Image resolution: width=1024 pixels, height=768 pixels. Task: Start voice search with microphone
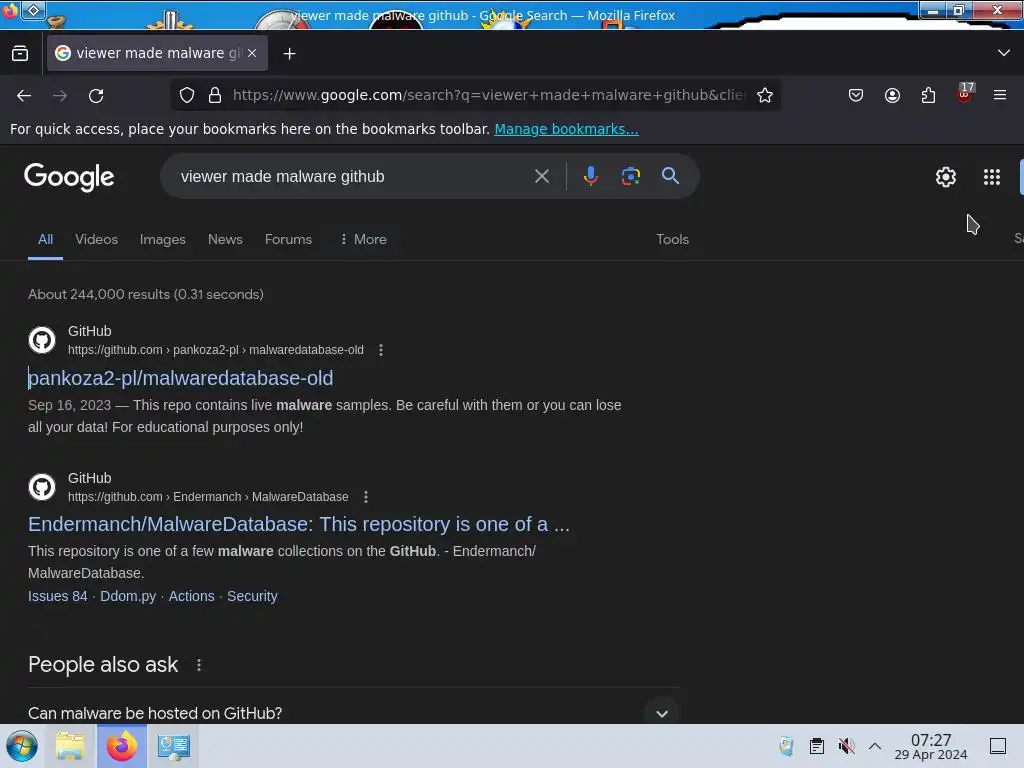click(x=590, y=176)
